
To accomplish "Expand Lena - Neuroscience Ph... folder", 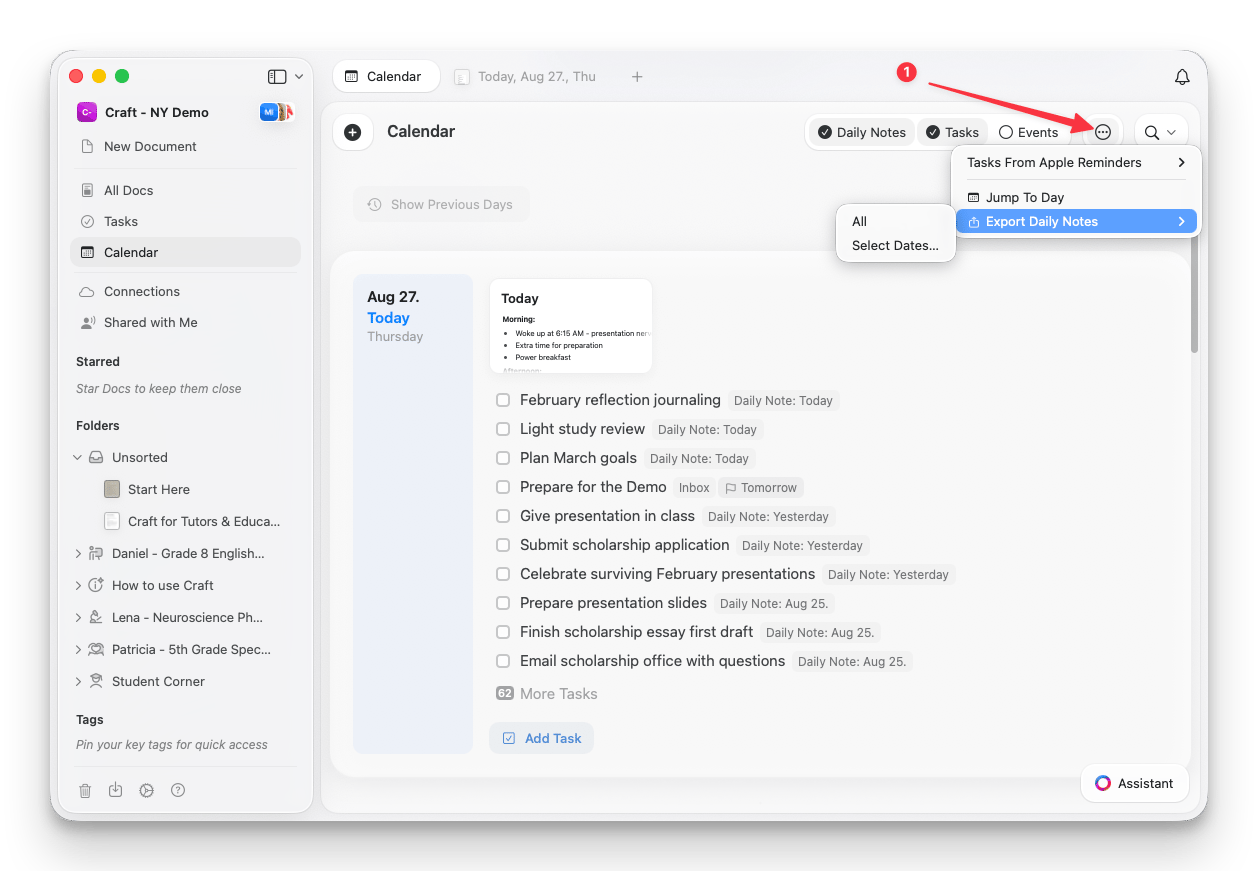I will click(78, 617).
